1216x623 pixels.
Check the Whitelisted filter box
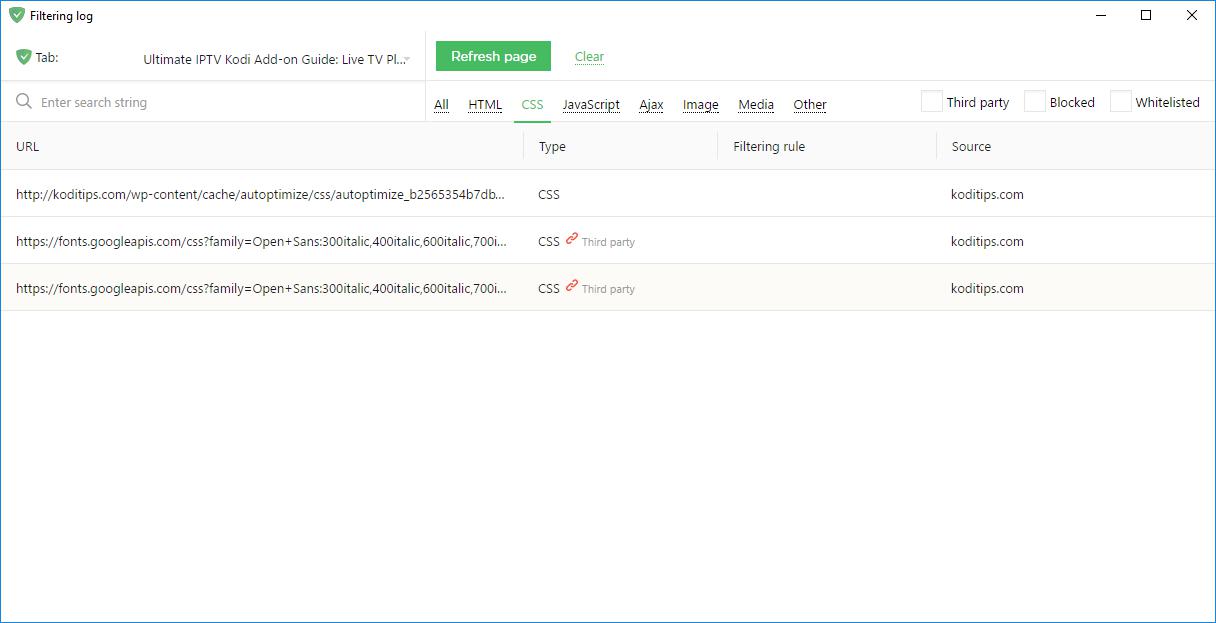pyautogui.click(x=1121, y=102)
